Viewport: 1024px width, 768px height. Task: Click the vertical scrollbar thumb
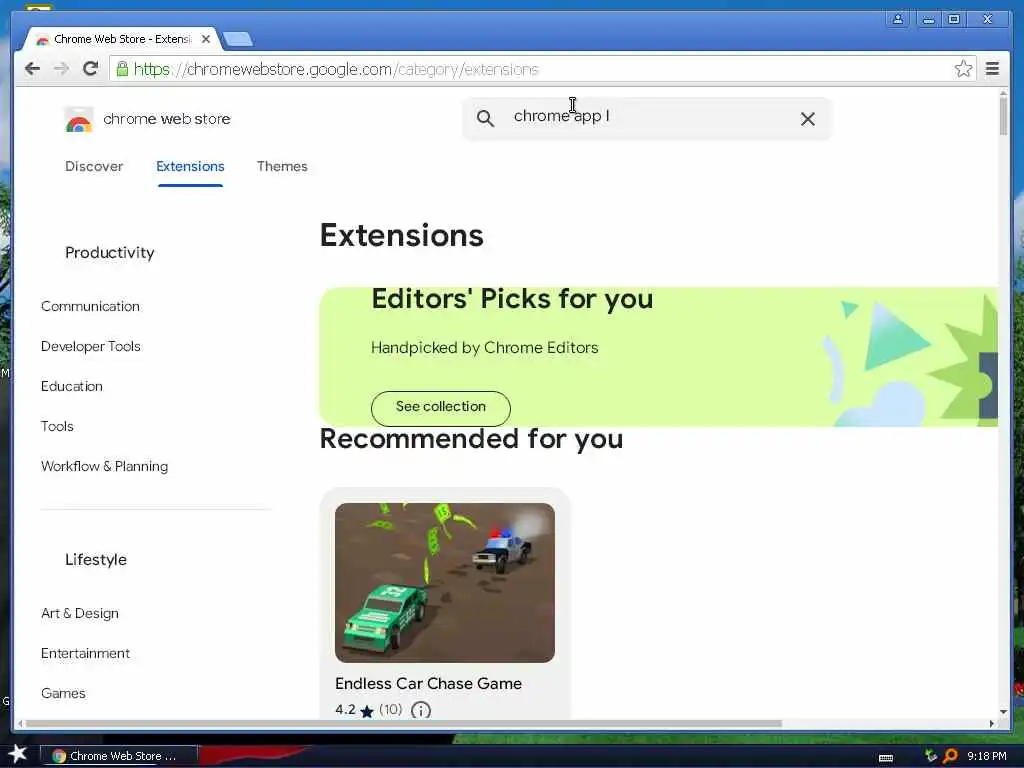pyautogui.click(x=1003, y=116)
